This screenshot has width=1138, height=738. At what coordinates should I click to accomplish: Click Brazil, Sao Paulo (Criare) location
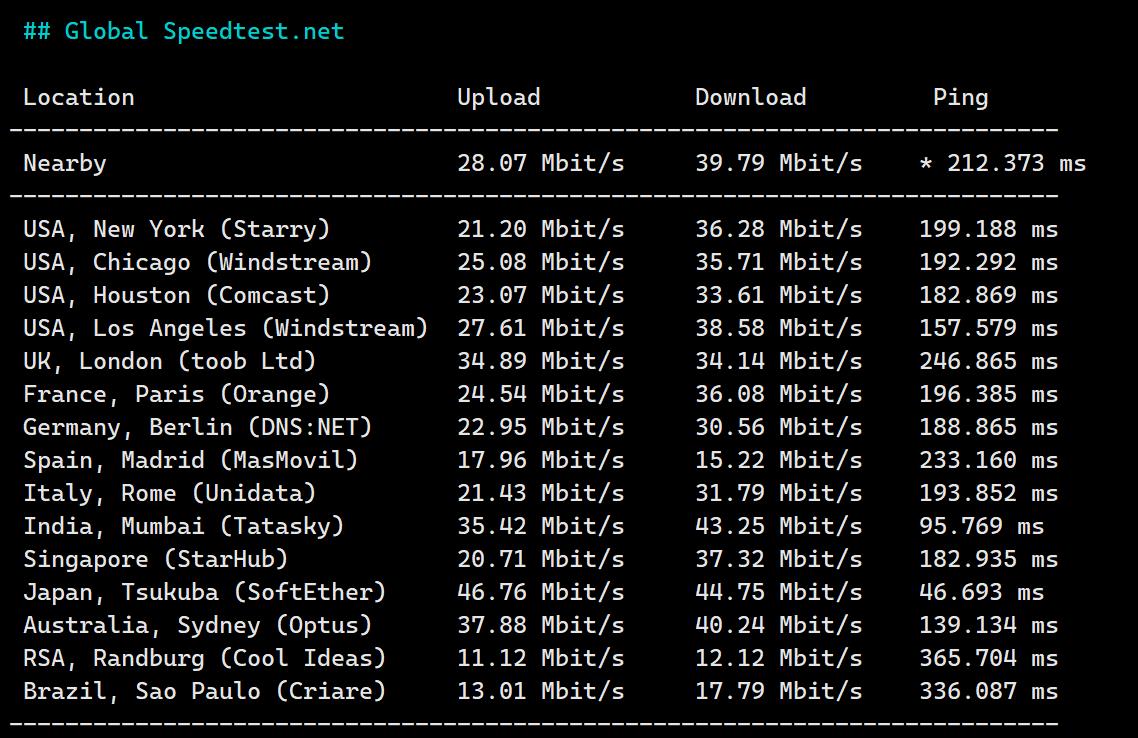coord(204,691)
